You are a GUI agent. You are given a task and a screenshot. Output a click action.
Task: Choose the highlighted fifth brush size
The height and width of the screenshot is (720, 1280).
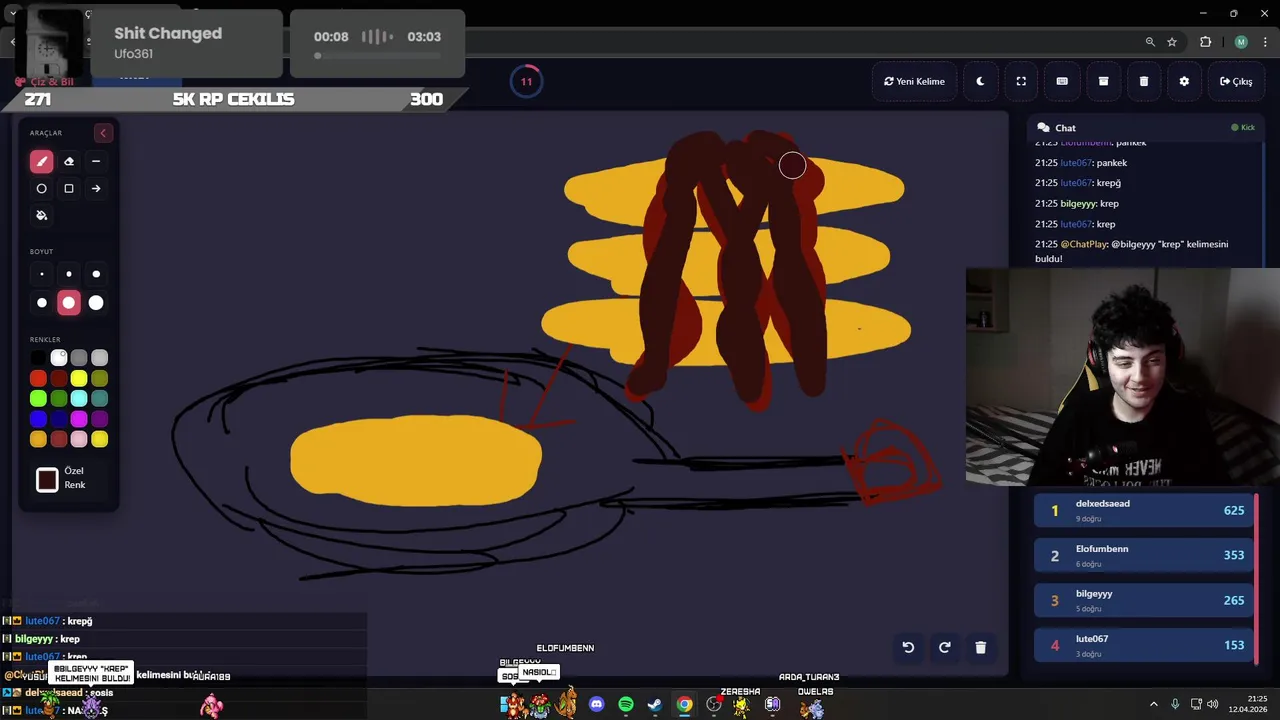69,302
